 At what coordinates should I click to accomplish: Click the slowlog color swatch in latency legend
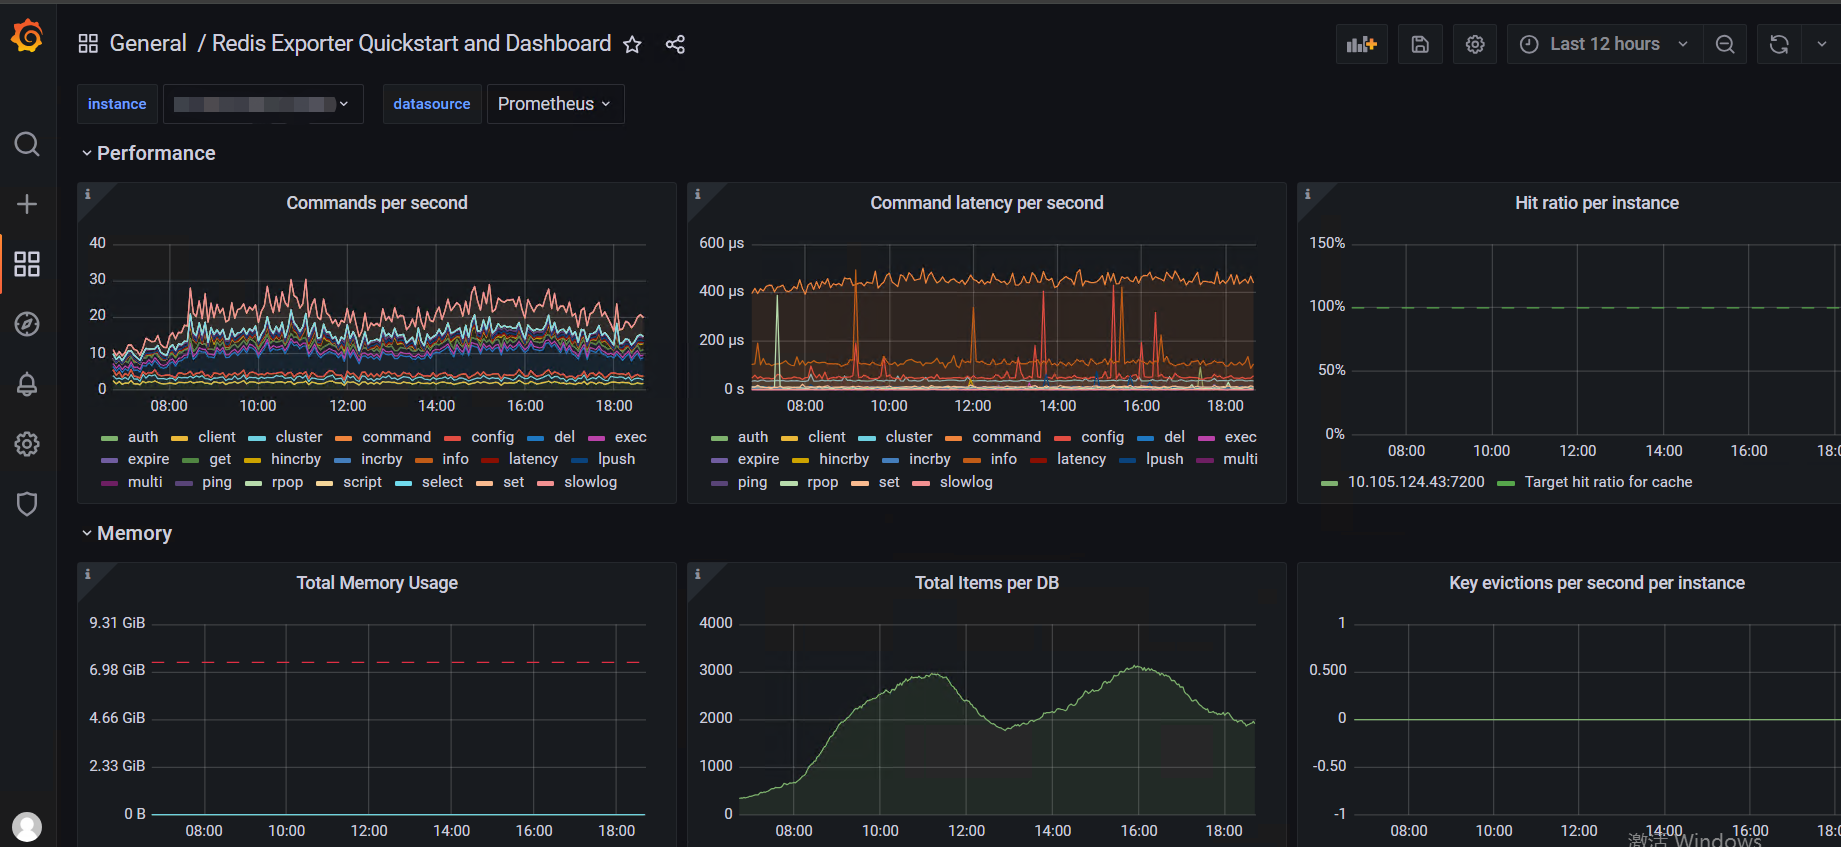pyautogui.click(x=921, y=483)
